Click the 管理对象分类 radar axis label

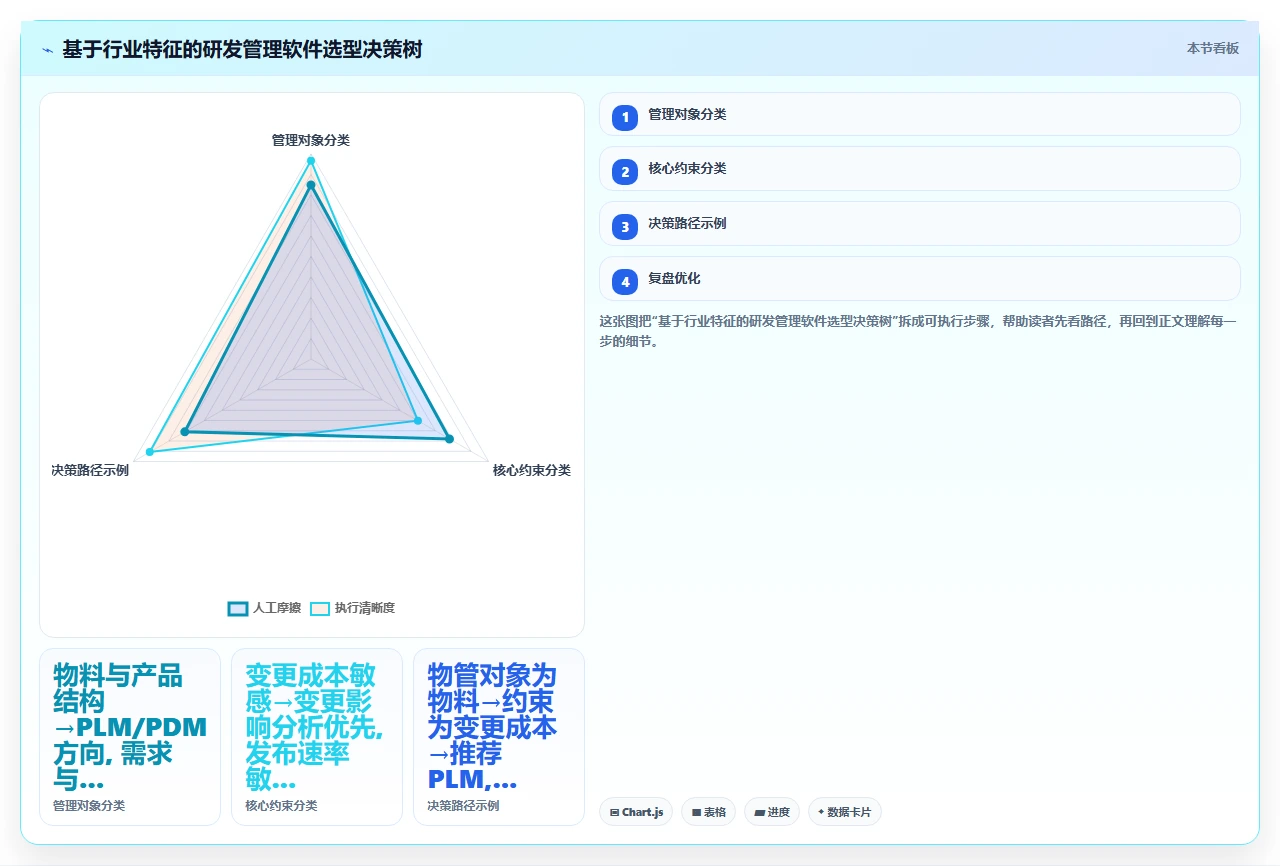[311, 140]
